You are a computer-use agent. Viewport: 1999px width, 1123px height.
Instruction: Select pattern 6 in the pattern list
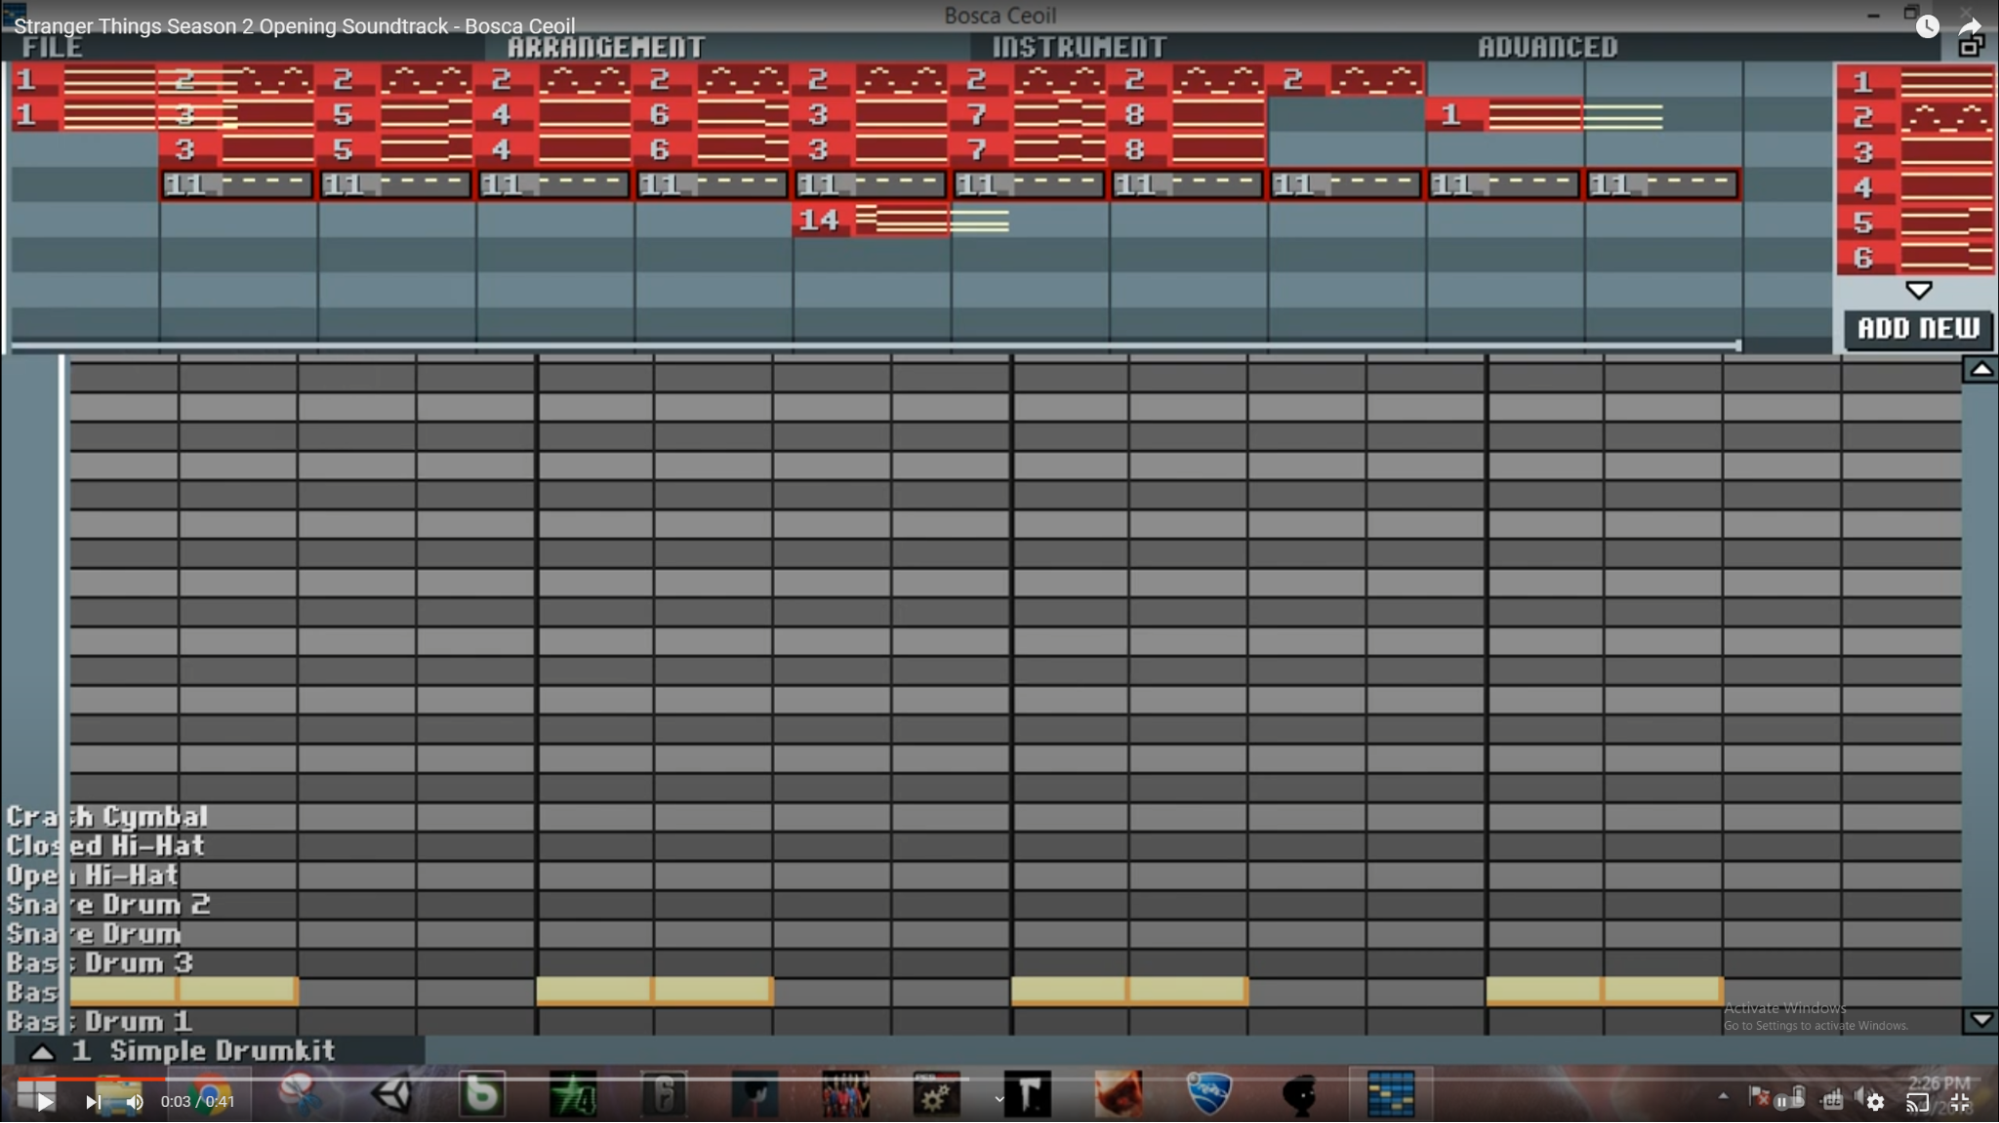(1916, 258)
